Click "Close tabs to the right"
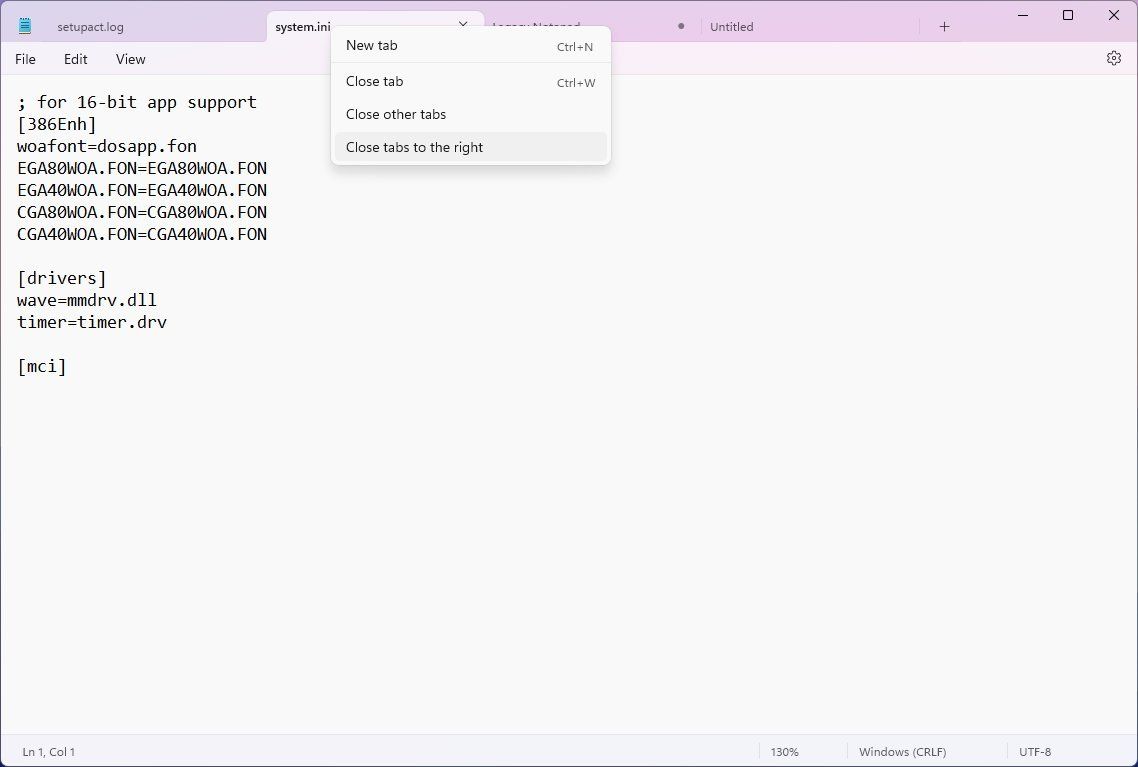Screen dimensions: 1138x767 coord(414,147)
